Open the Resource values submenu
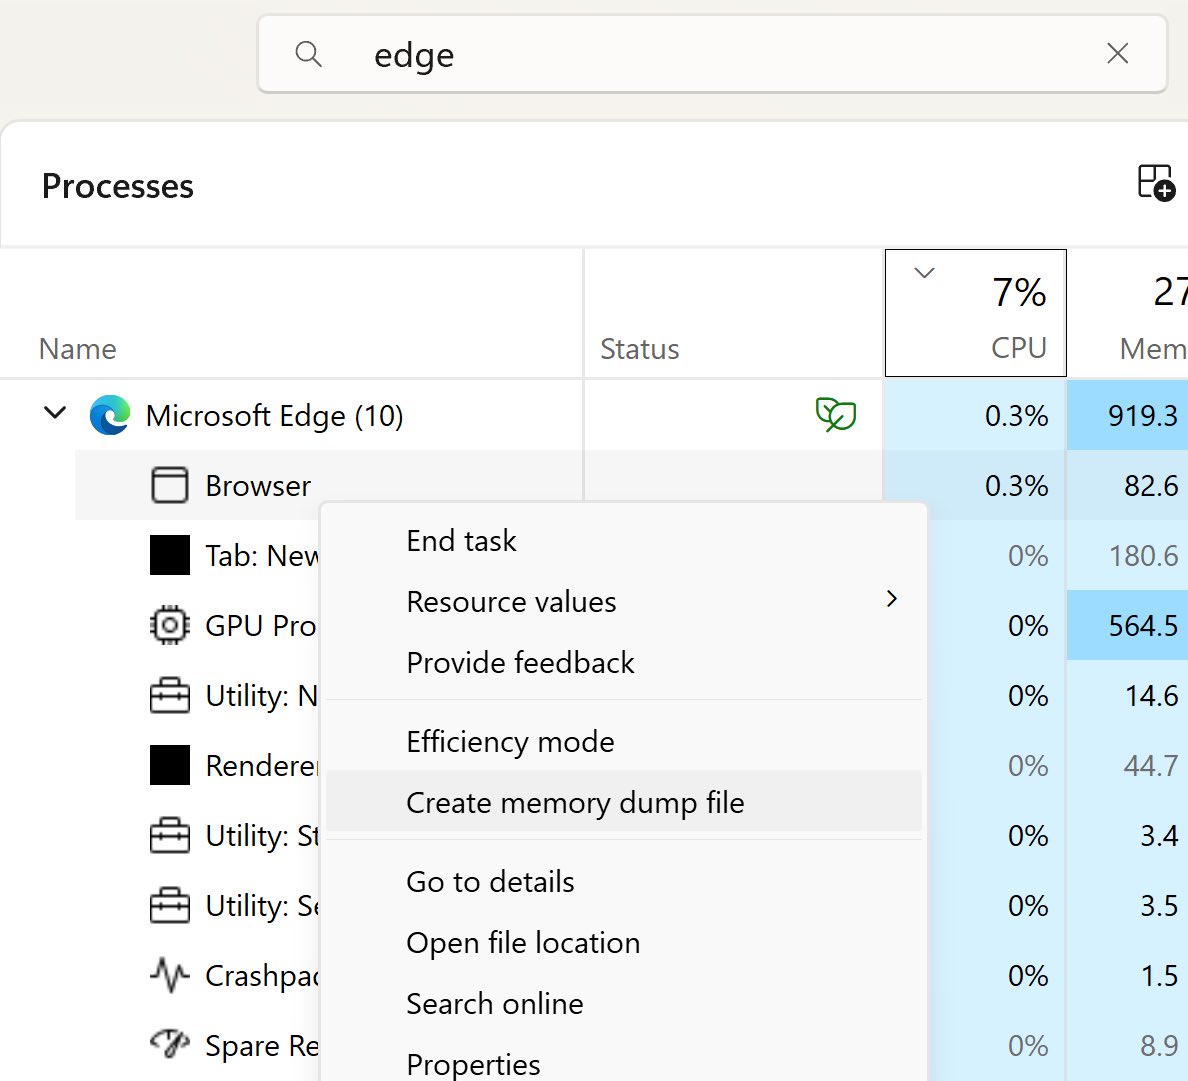Viewport: 1188px width, 1081px height. (624, 601)
